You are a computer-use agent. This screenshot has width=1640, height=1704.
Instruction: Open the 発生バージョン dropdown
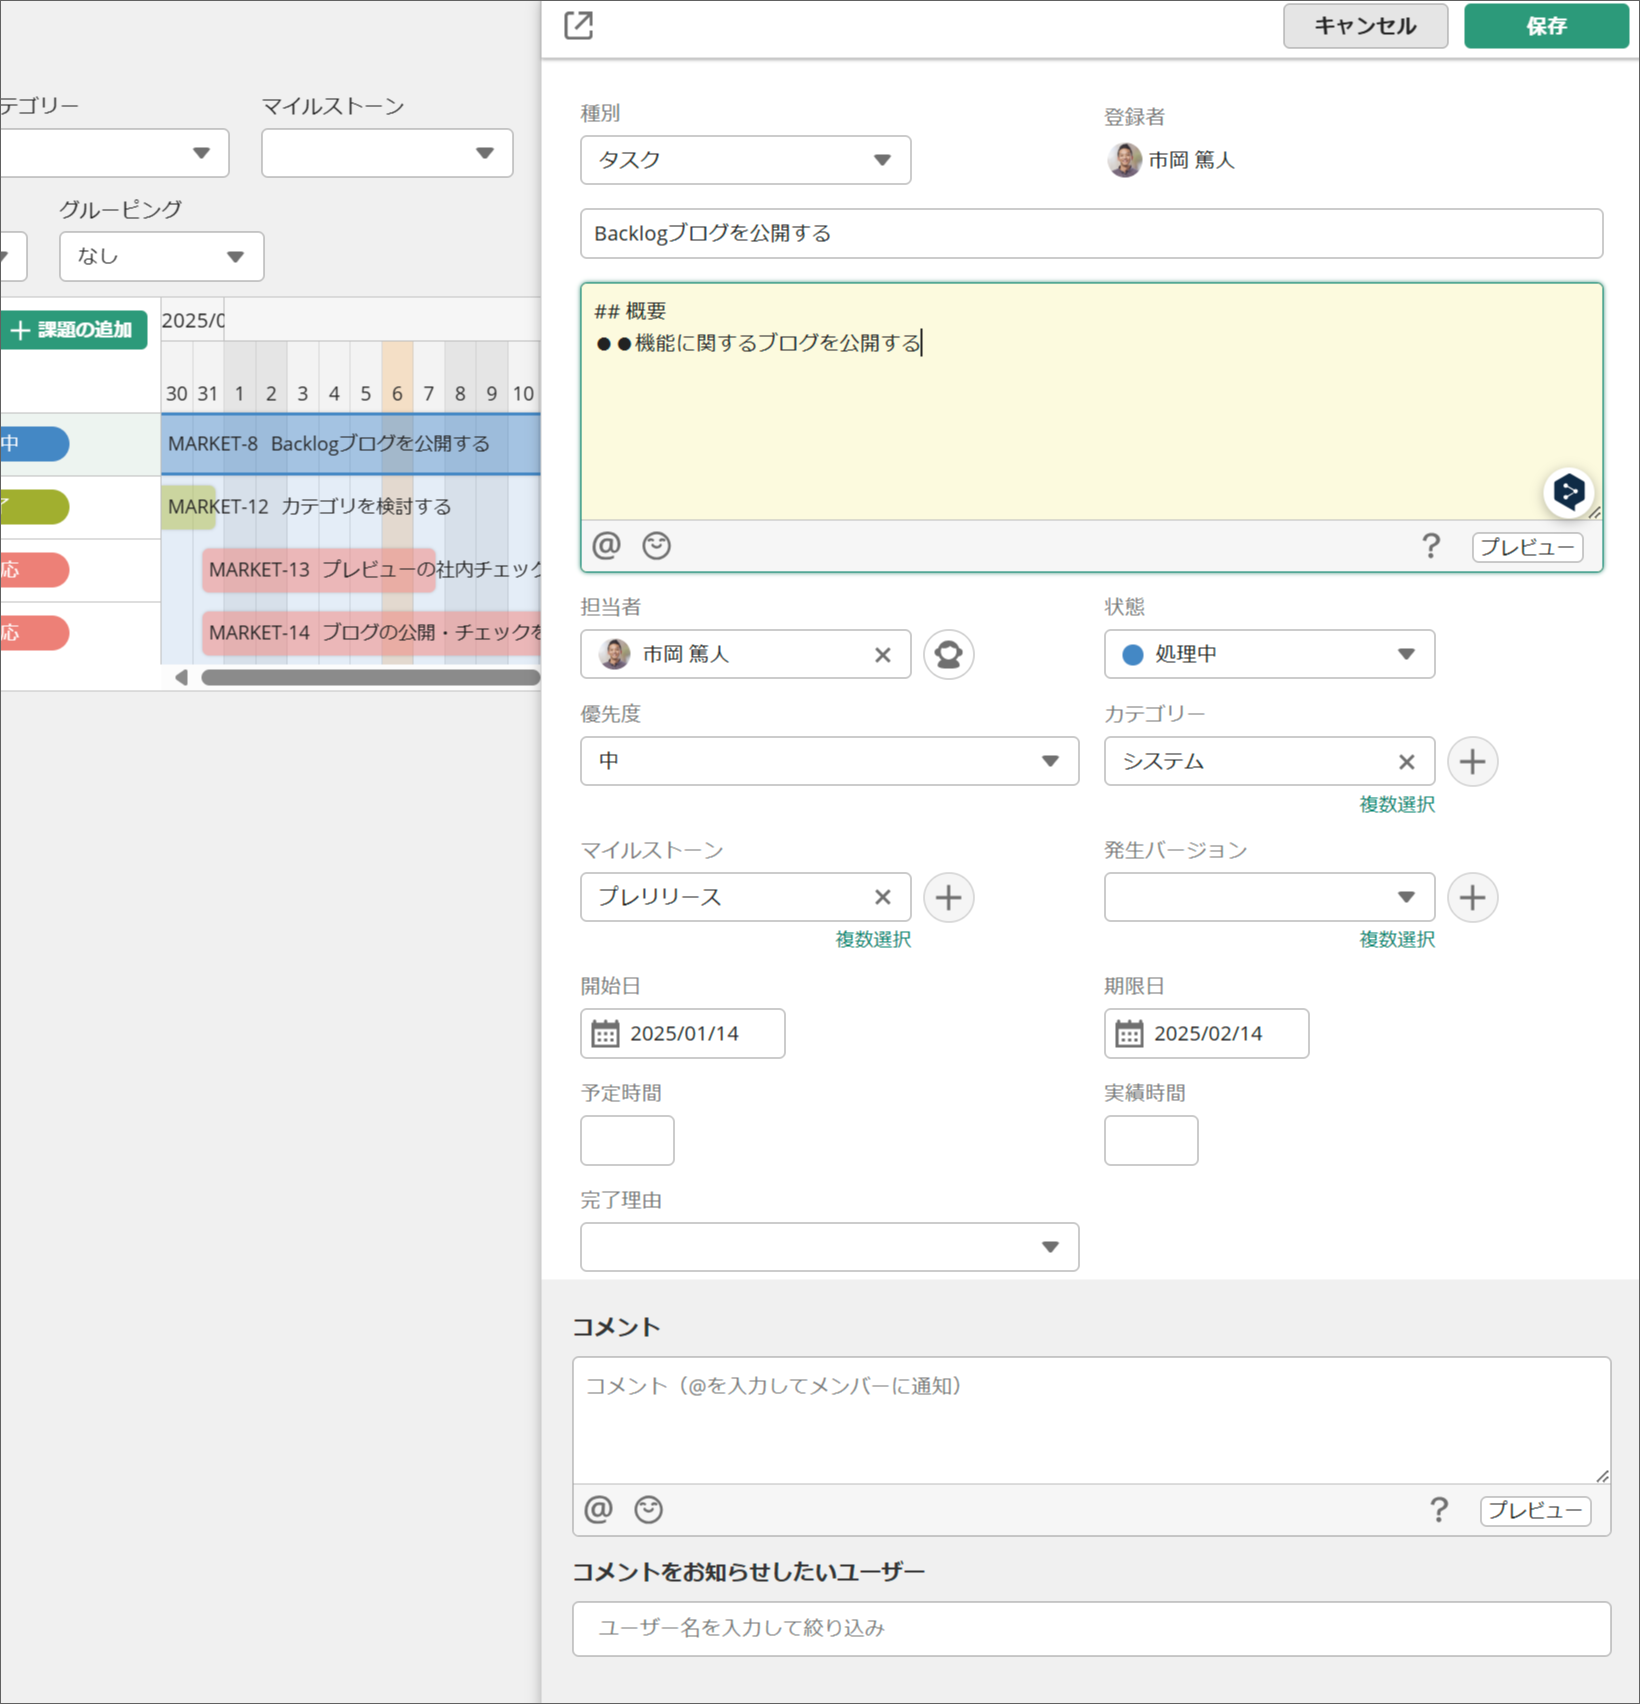tap(1269, 897)
